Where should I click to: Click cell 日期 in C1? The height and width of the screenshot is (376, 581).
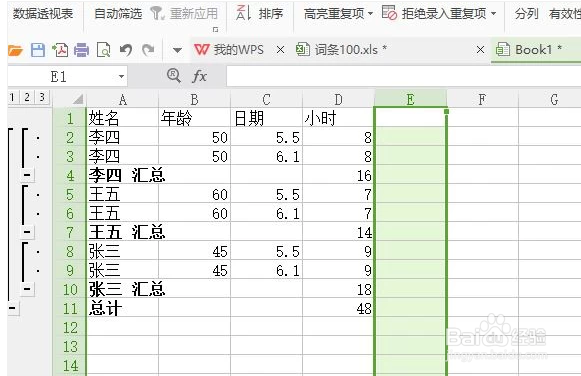click(266, 118)
